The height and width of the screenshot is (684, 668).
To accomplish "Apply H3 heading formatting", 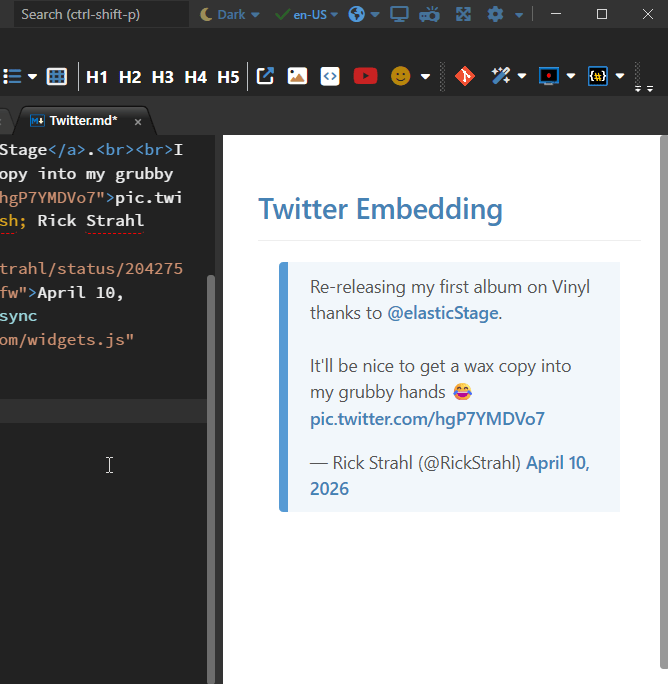I will 163,77.
